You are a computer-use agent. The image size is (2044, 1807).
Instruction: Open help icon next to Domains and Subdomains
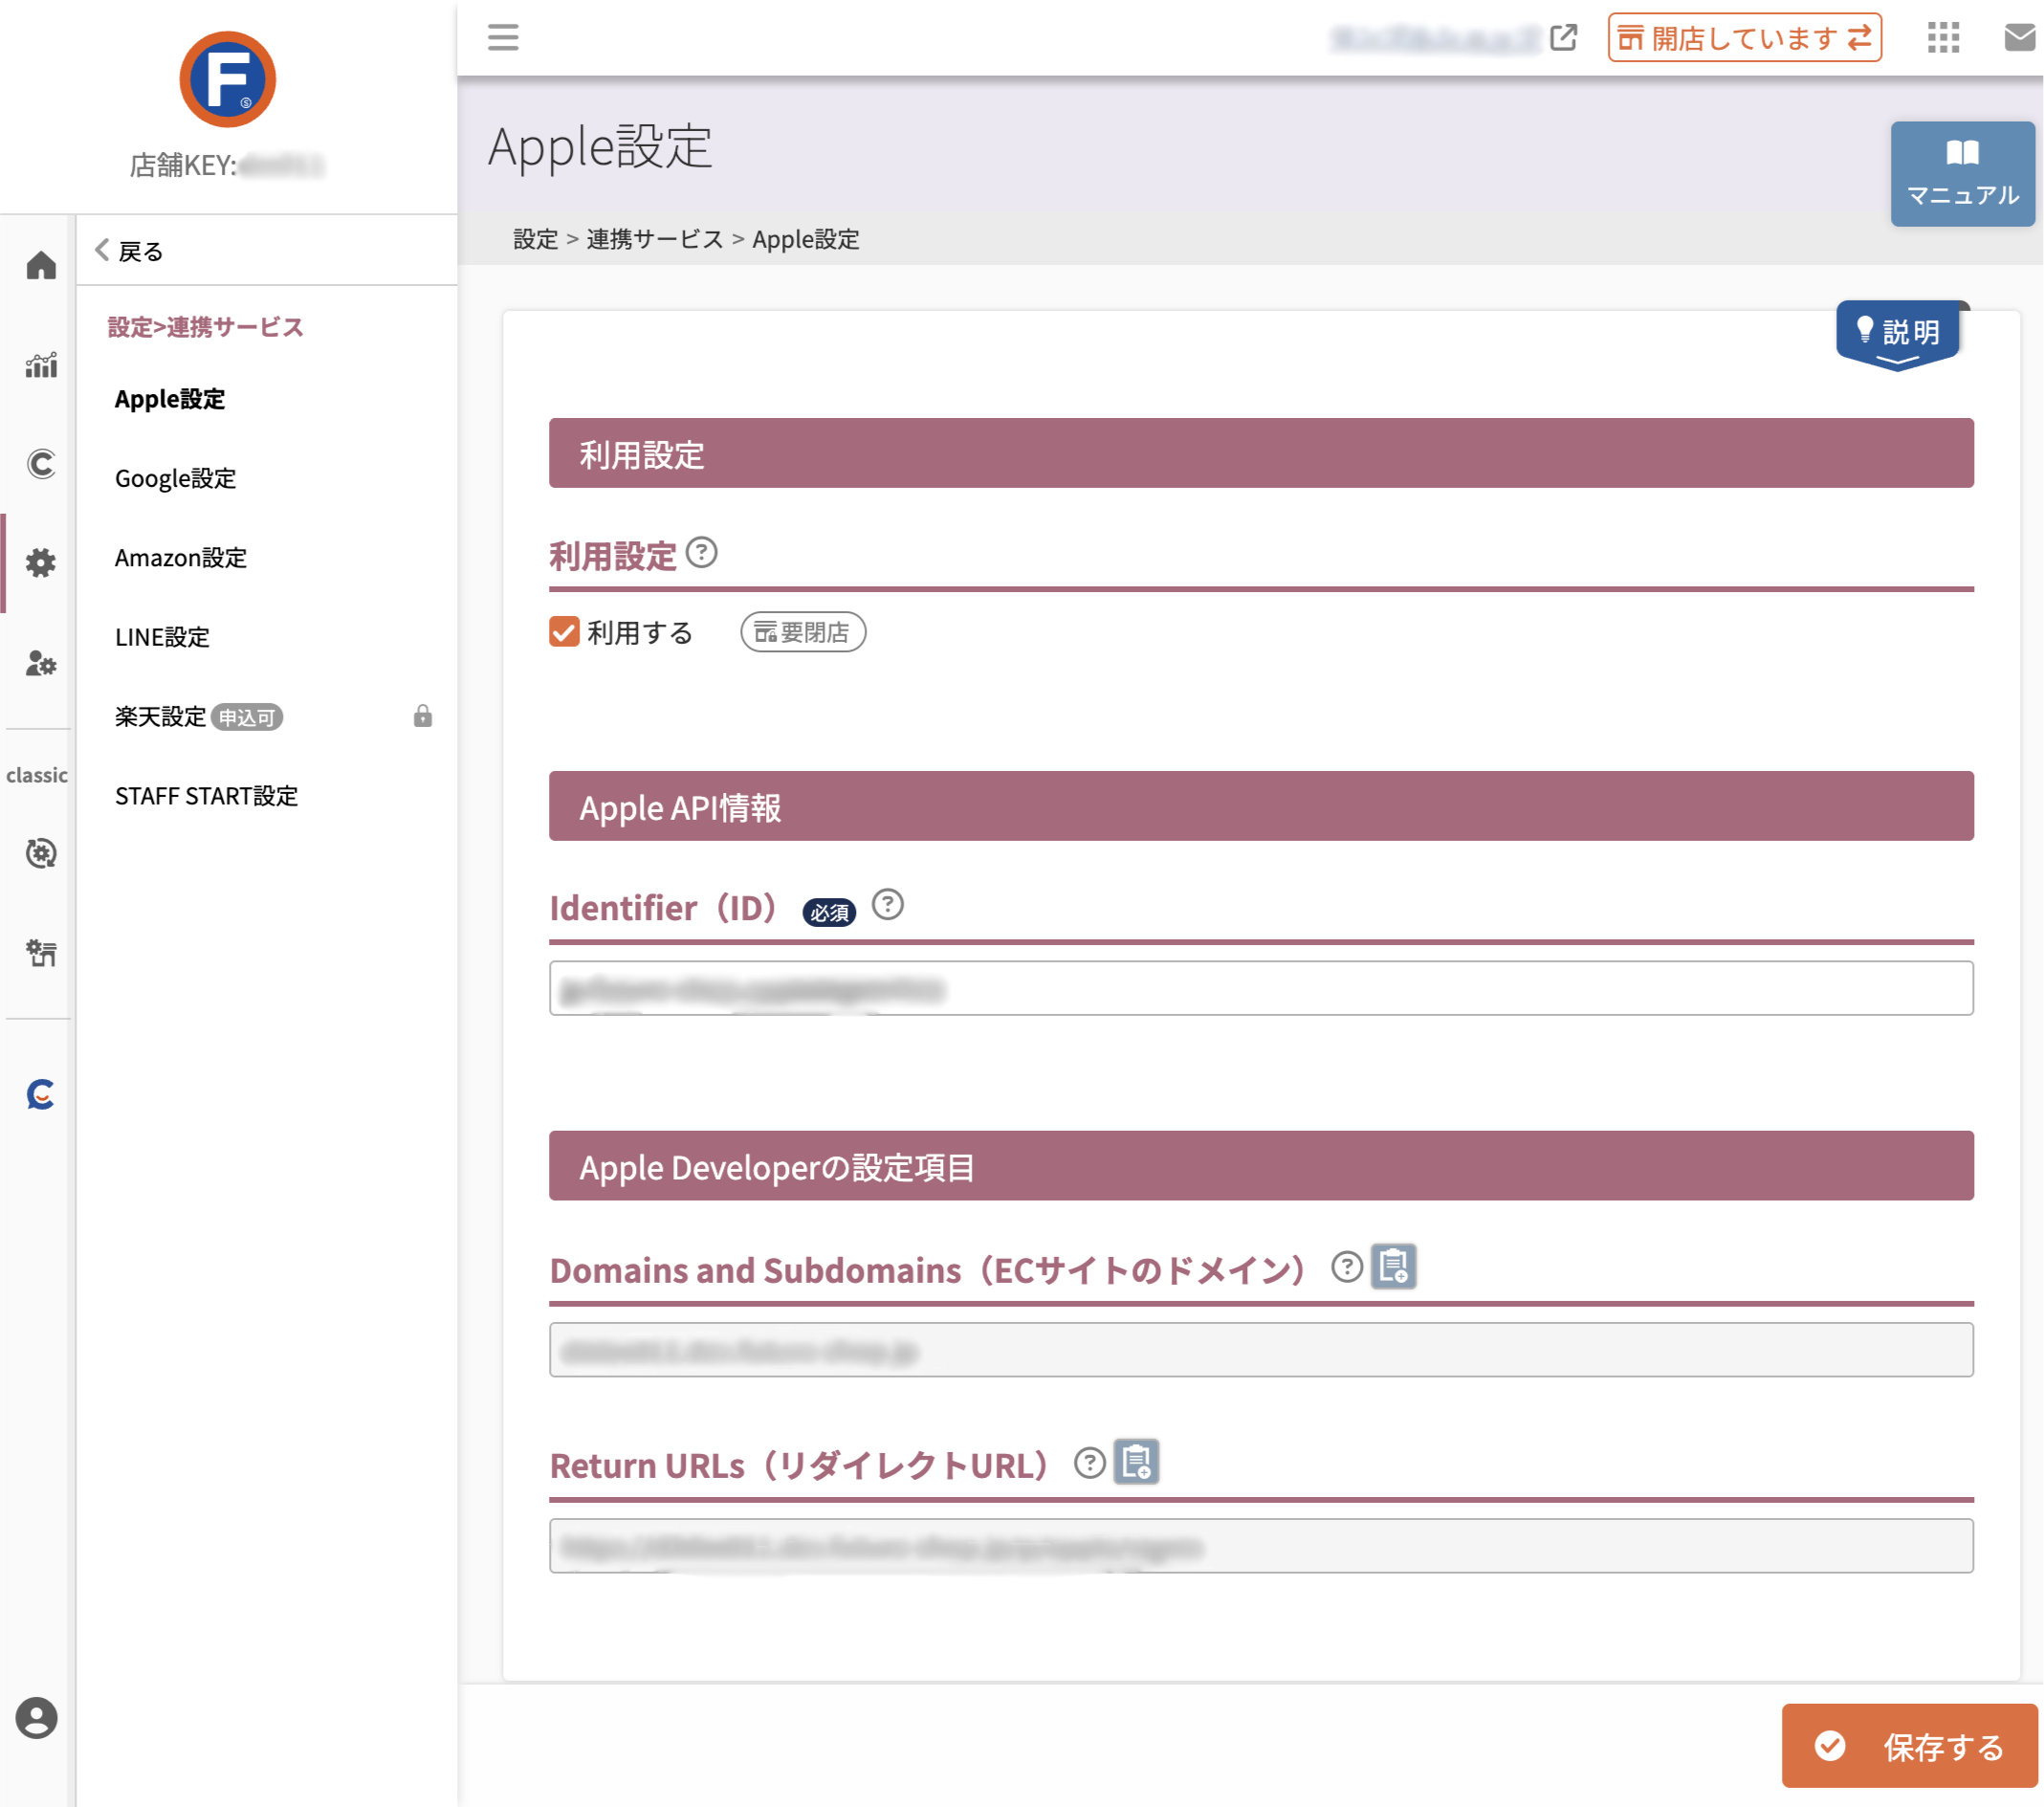(1347, 1267)
